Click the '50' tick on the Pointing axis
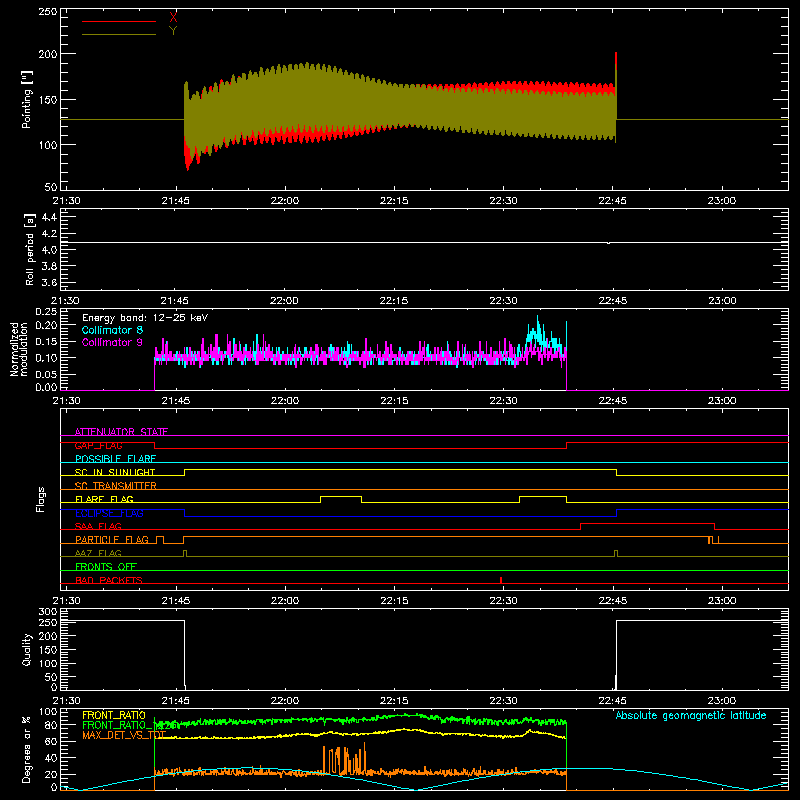The height and width of the screenshot is (800, 800). (x=51, y=187)
